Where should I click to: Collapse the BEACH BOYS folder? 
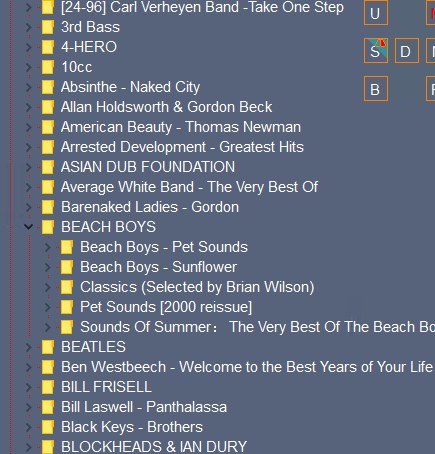(x=29, y=227)
